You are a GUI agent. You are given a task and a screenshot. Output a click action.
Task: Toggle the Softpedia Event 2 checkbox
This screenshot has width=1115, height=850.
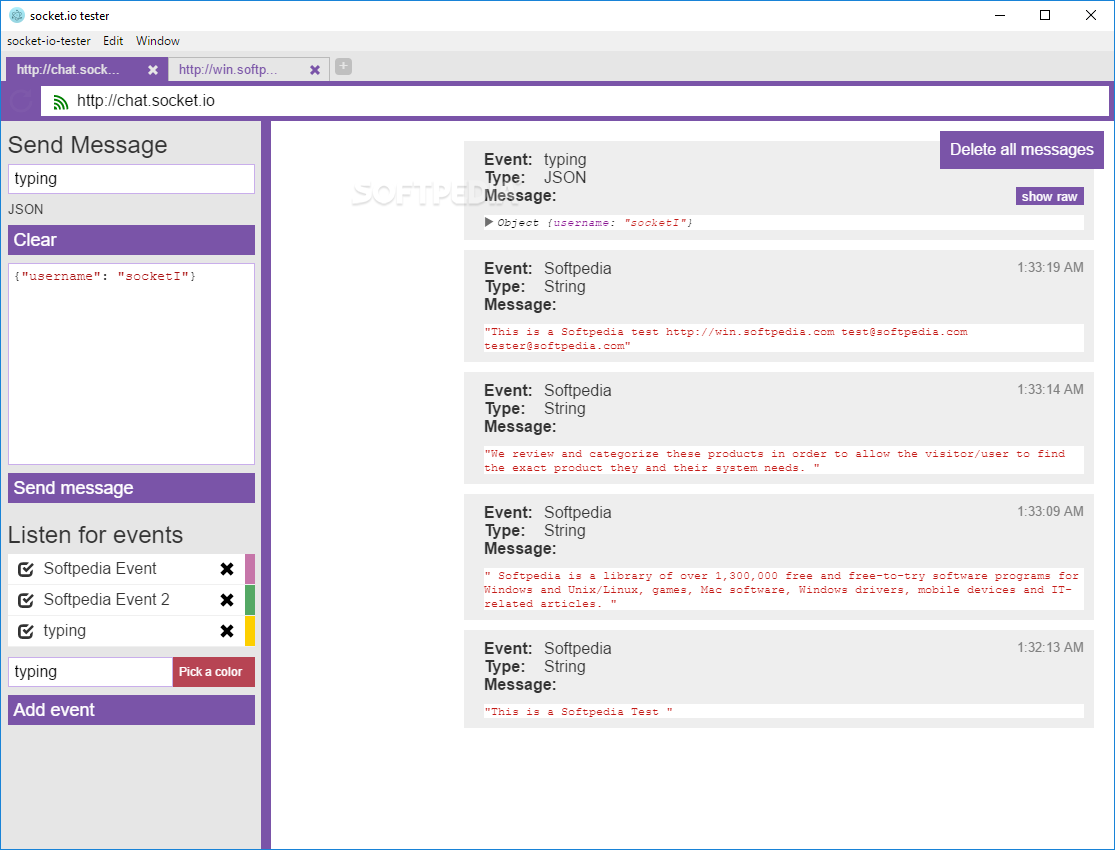click(26, 600)
